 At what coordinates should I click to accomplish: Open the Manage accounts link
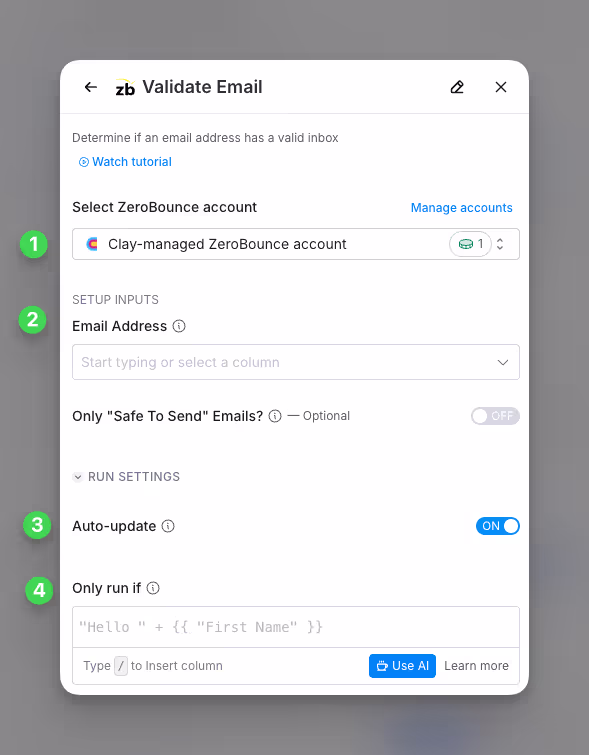461,208
